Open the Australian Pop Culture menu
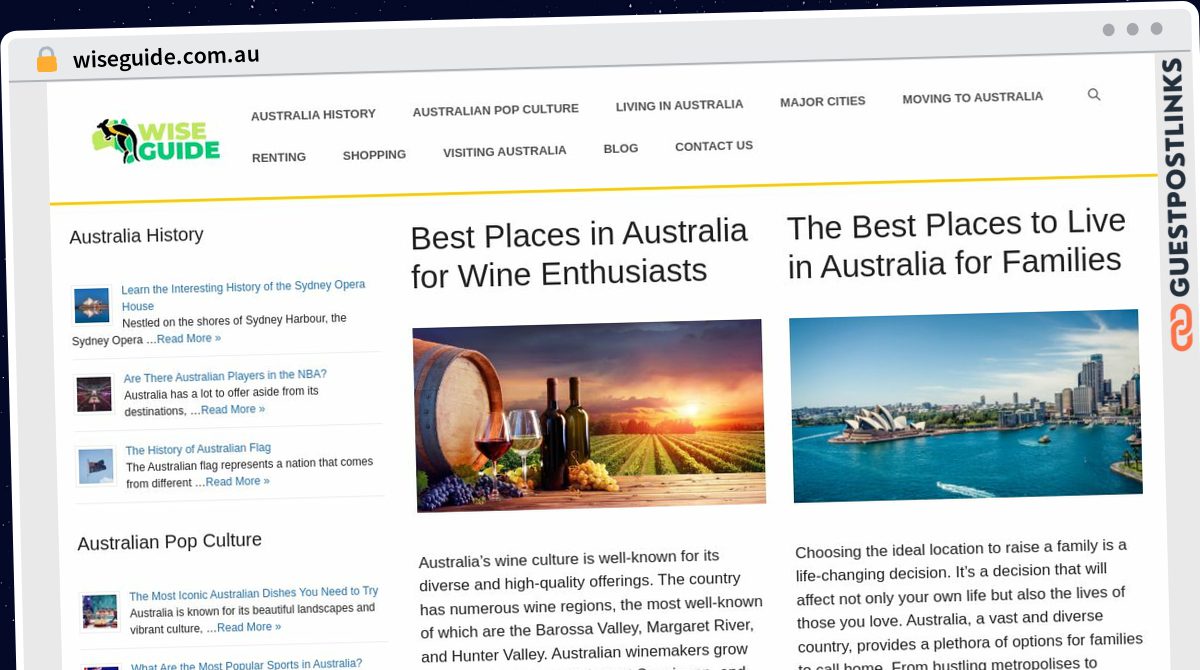Screen dimensions: 1200x670 495,110
